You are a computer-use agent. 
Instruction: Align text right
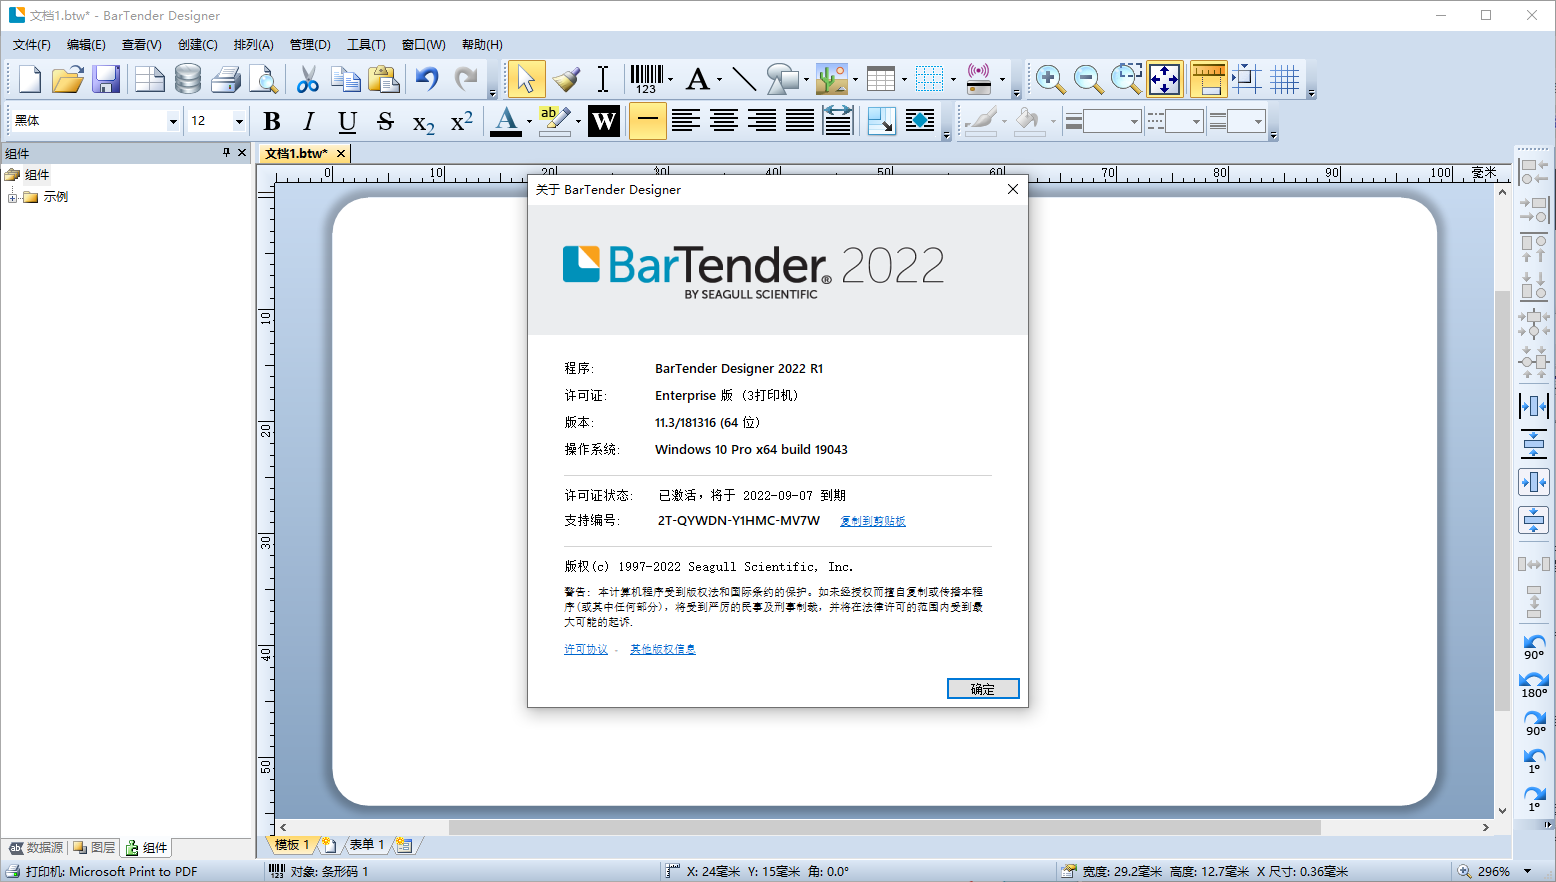coord(762,121)
